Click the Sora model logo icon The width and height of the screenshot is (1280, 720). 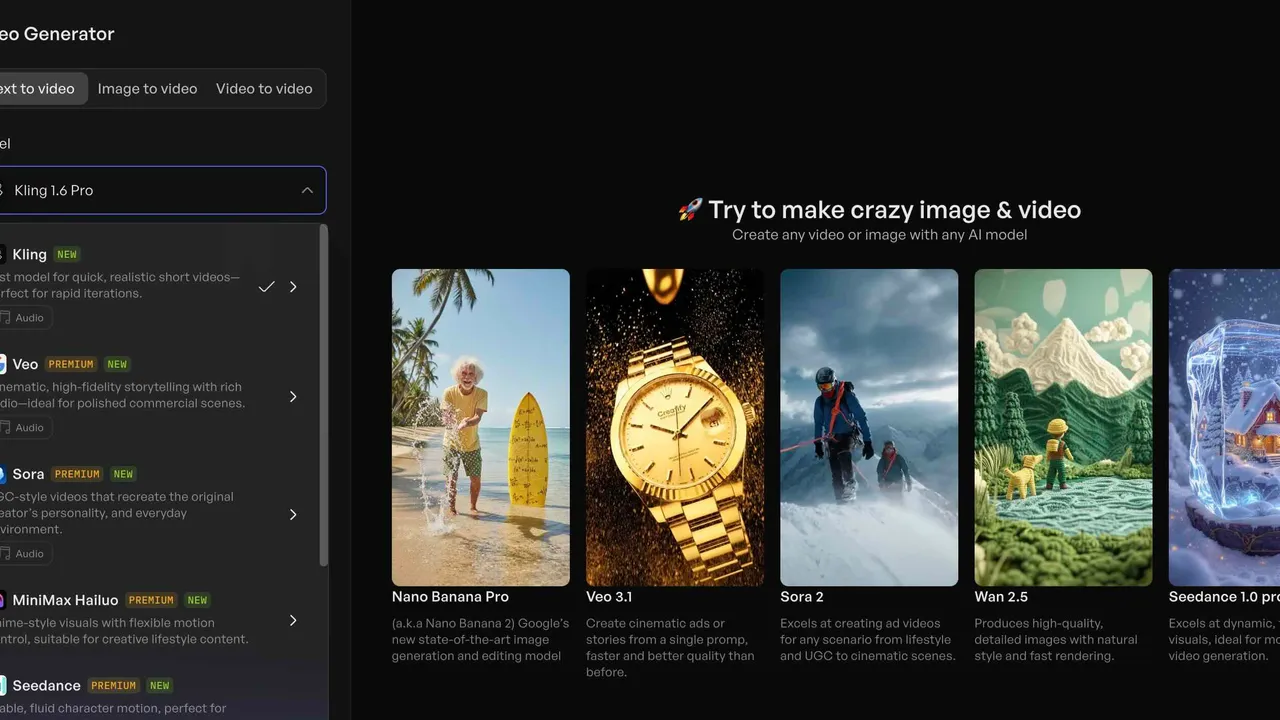[x=2, y=474]
